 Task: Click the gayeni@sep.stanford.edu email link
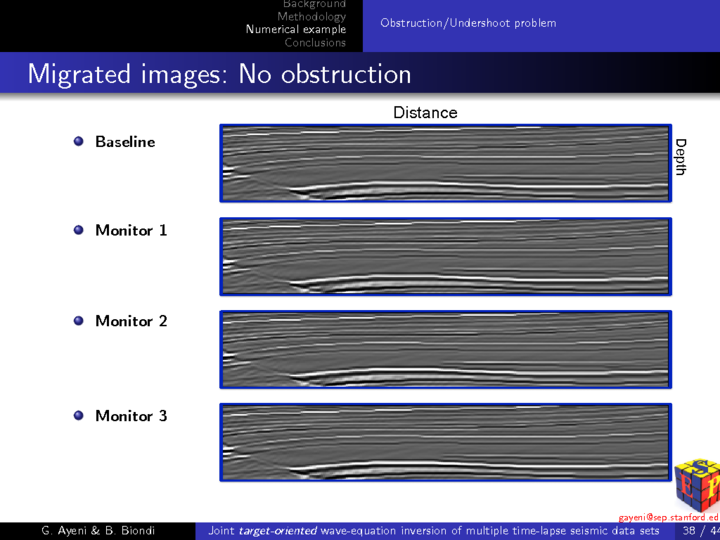668,517
